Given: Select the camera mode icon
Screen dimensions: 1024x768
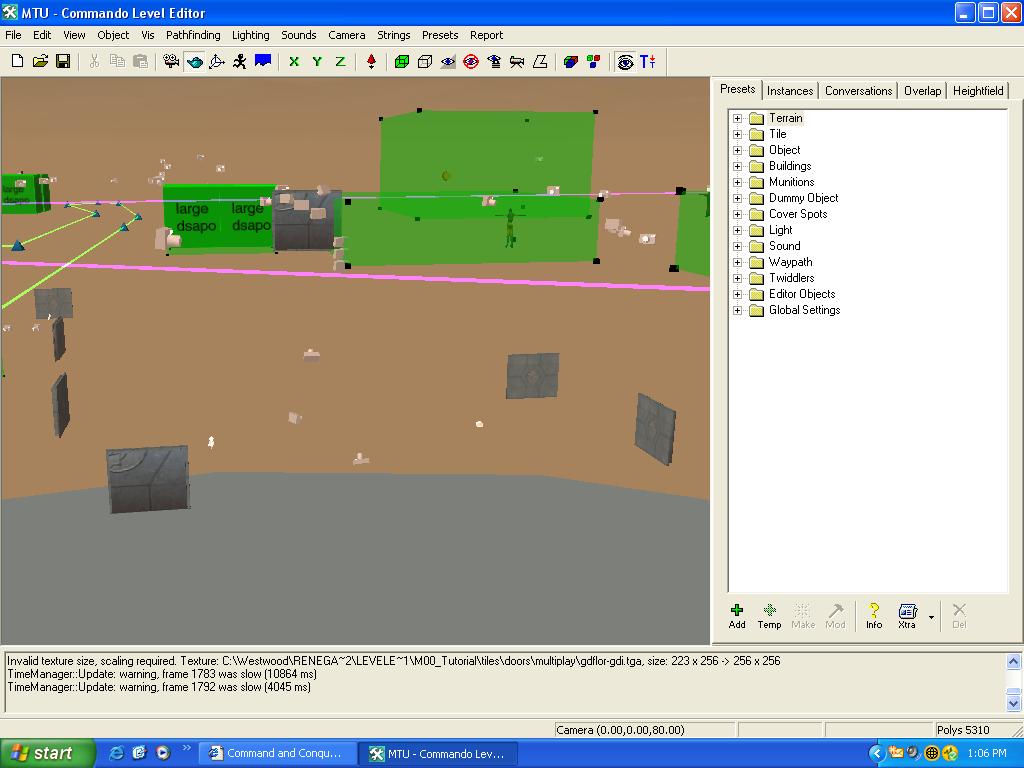Looking at the screenshot, I should click(172, 62).
